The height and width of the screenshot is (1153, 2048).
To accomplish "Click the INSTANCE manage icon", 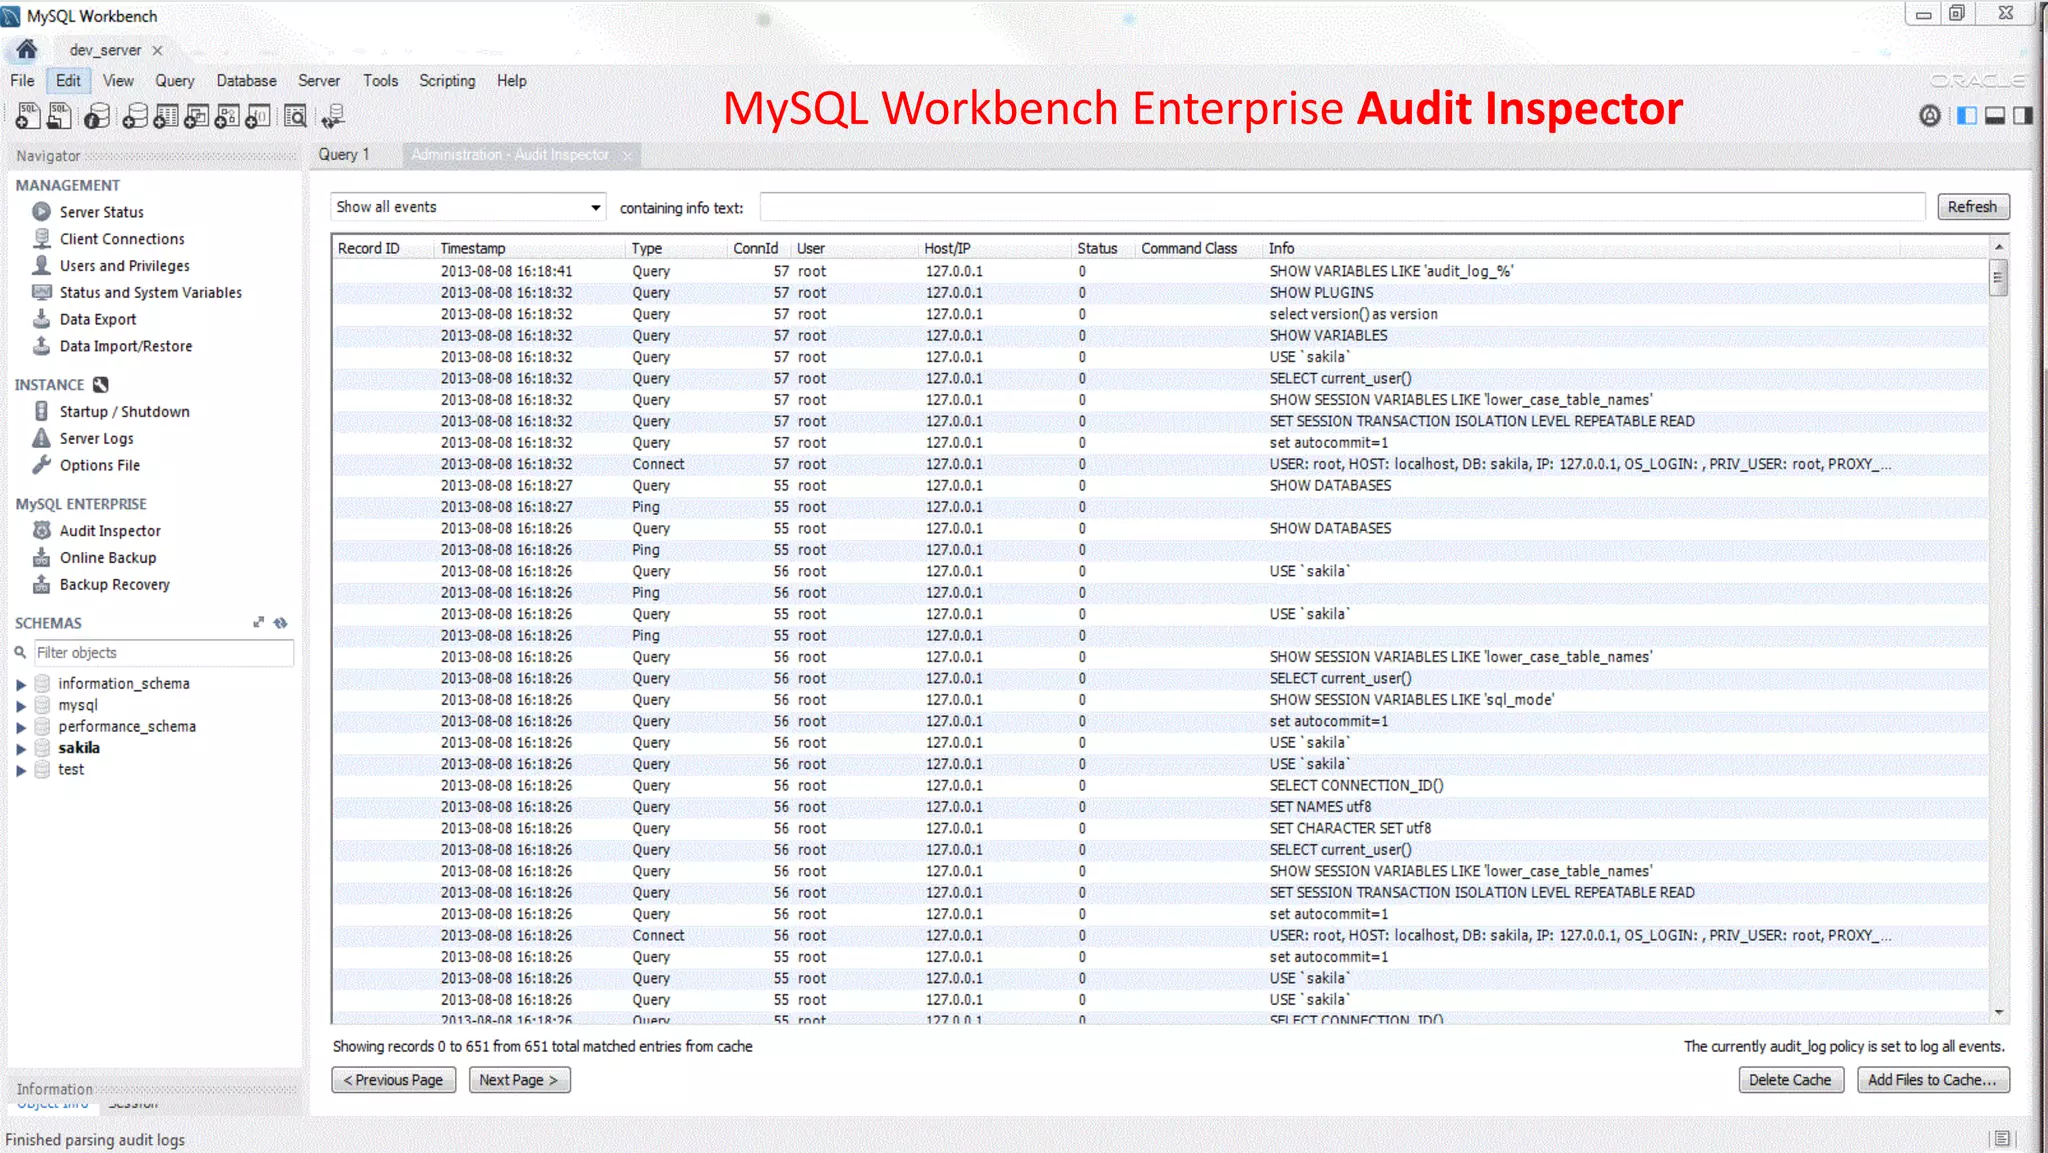I will coord(101,385).
